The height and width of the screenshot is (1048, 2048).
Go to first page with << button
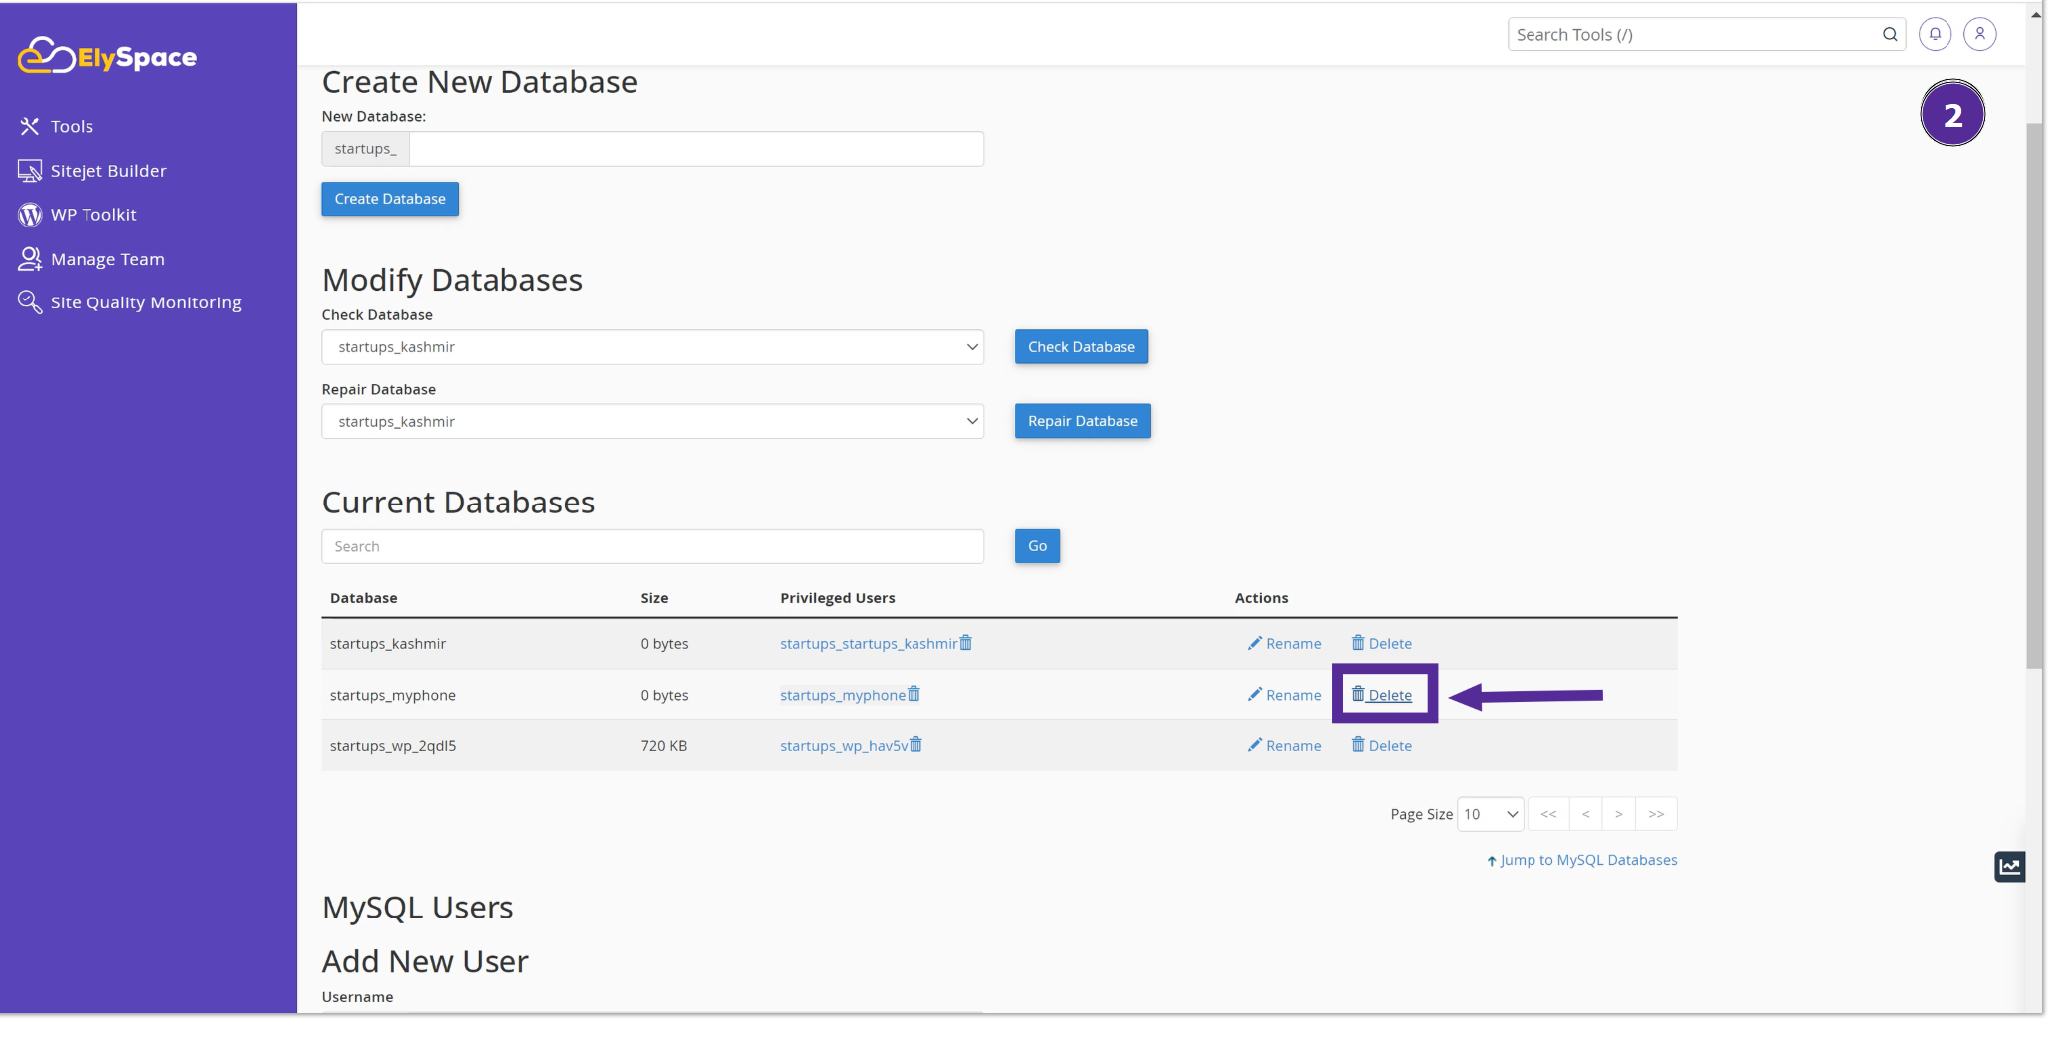(1549, 814)
